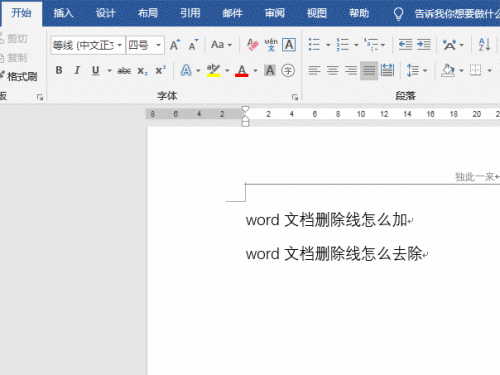Click 剪切 cut button

pos(13,39)
